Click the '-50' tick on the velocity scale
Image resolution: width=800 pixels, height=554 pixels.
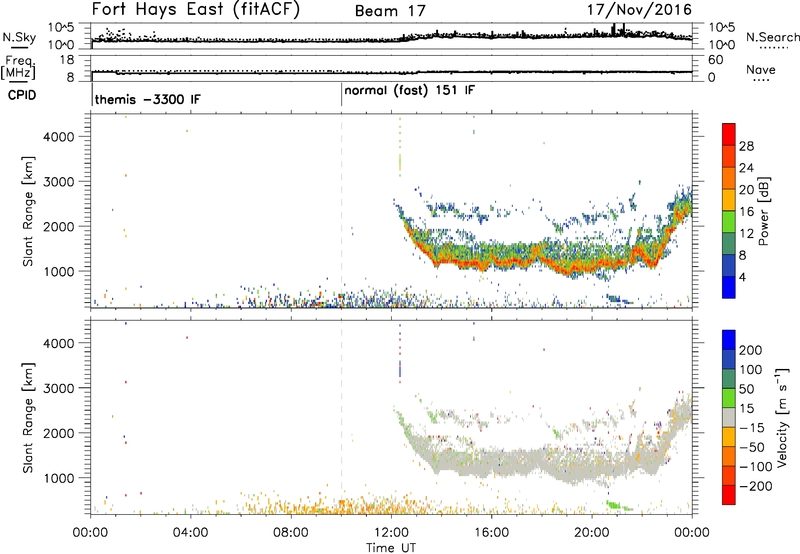click(751, 447)
